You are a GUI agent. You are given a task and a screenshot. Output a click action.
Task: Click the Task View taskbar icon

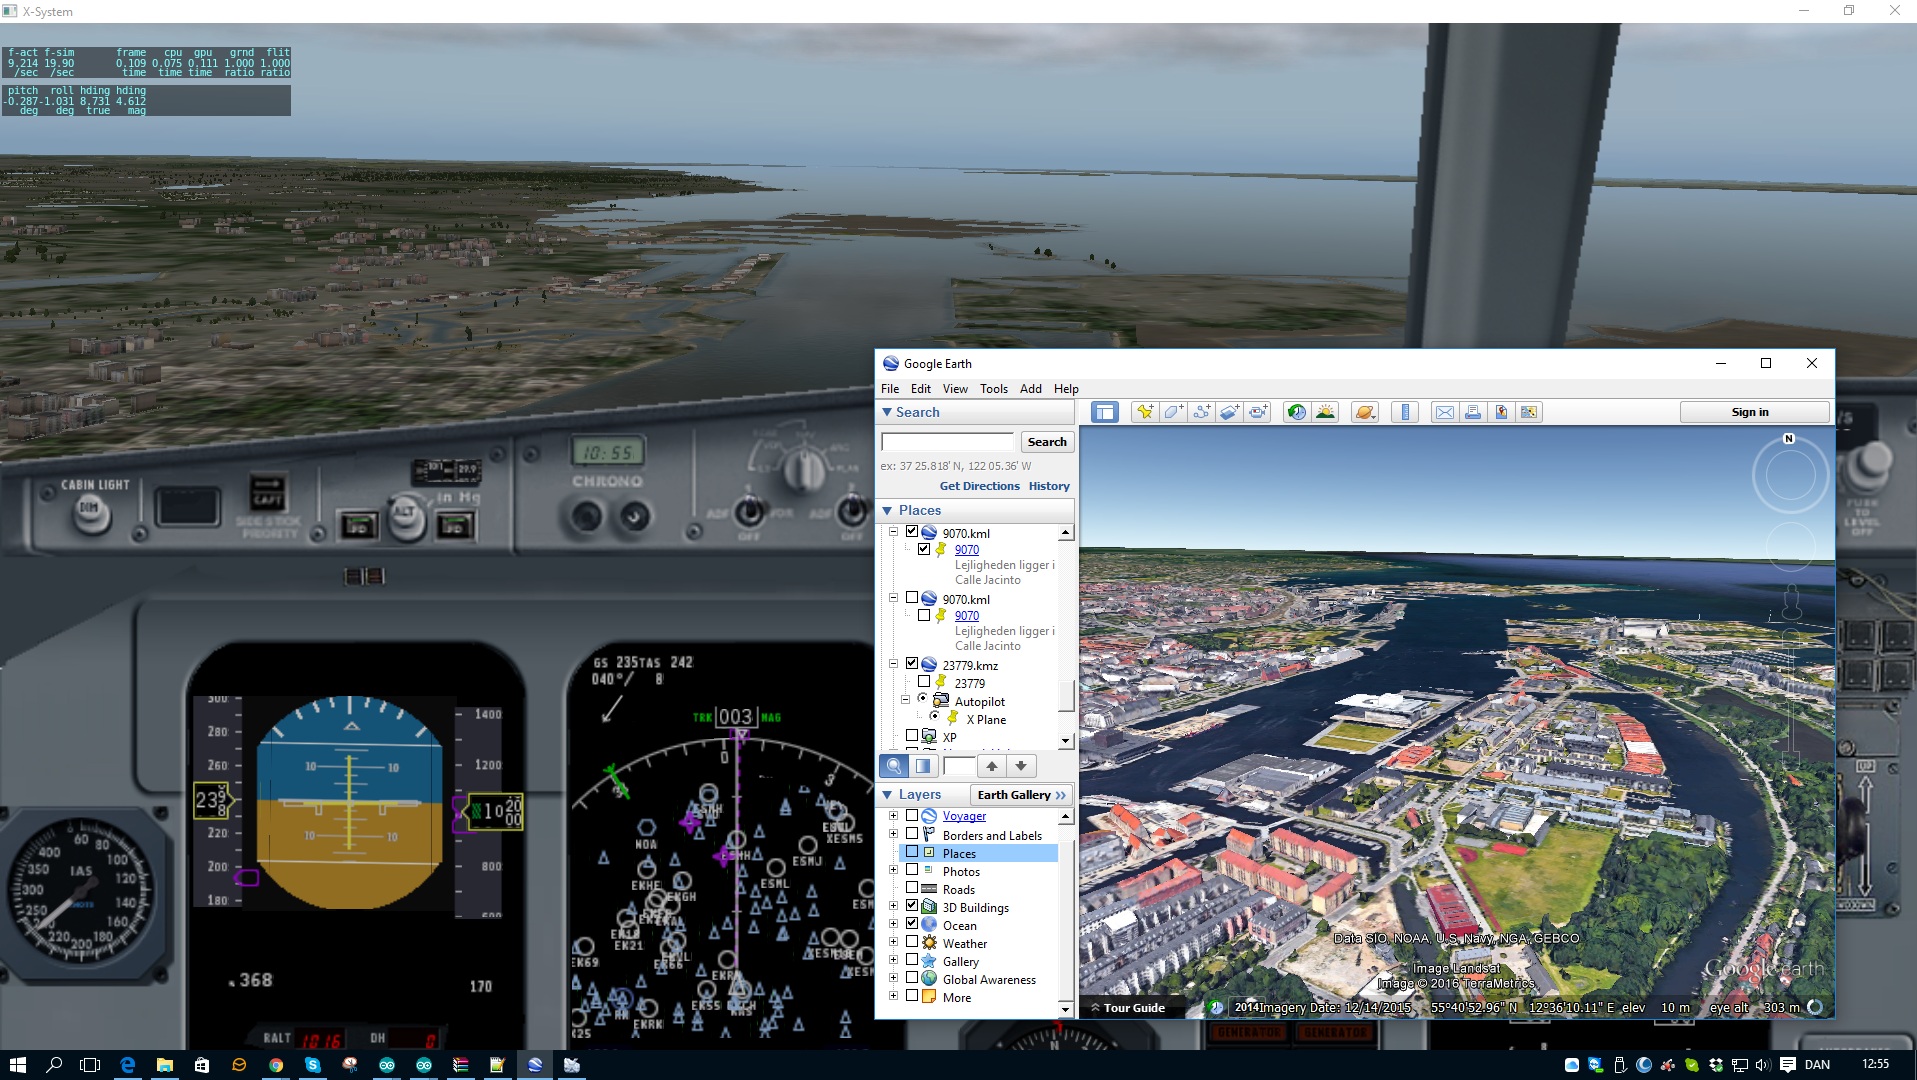[x=91, y=1065]
